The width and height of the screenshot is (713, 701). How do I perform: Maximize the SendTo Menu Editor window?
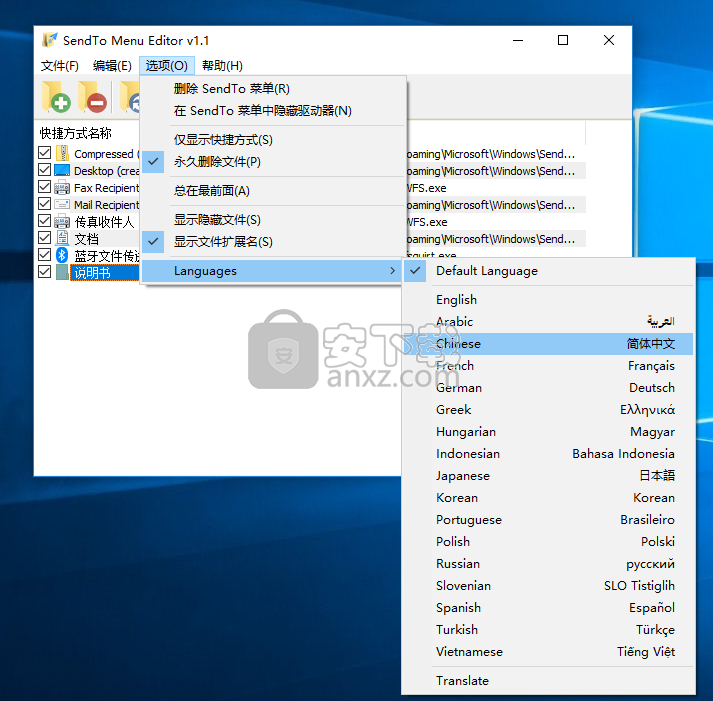[x=563, y=40]
